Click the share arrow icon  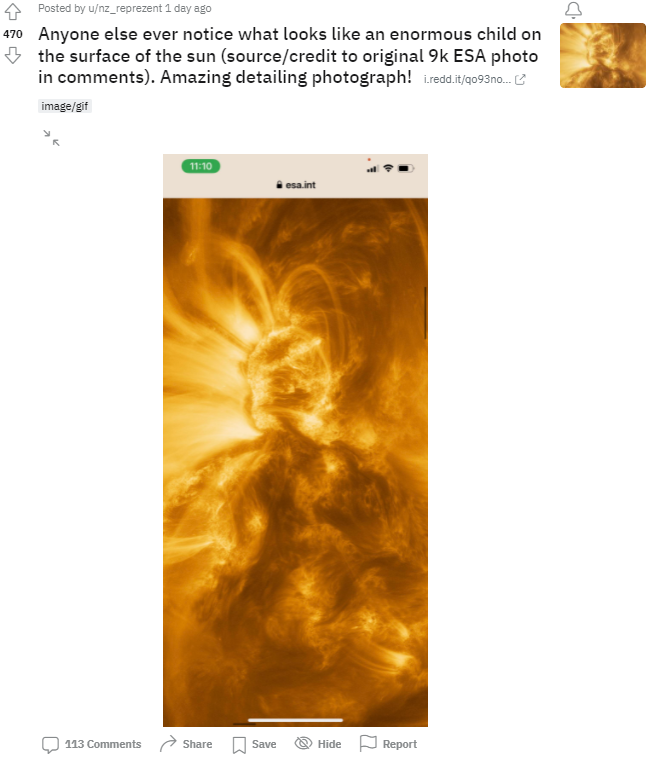click(168, 744)
